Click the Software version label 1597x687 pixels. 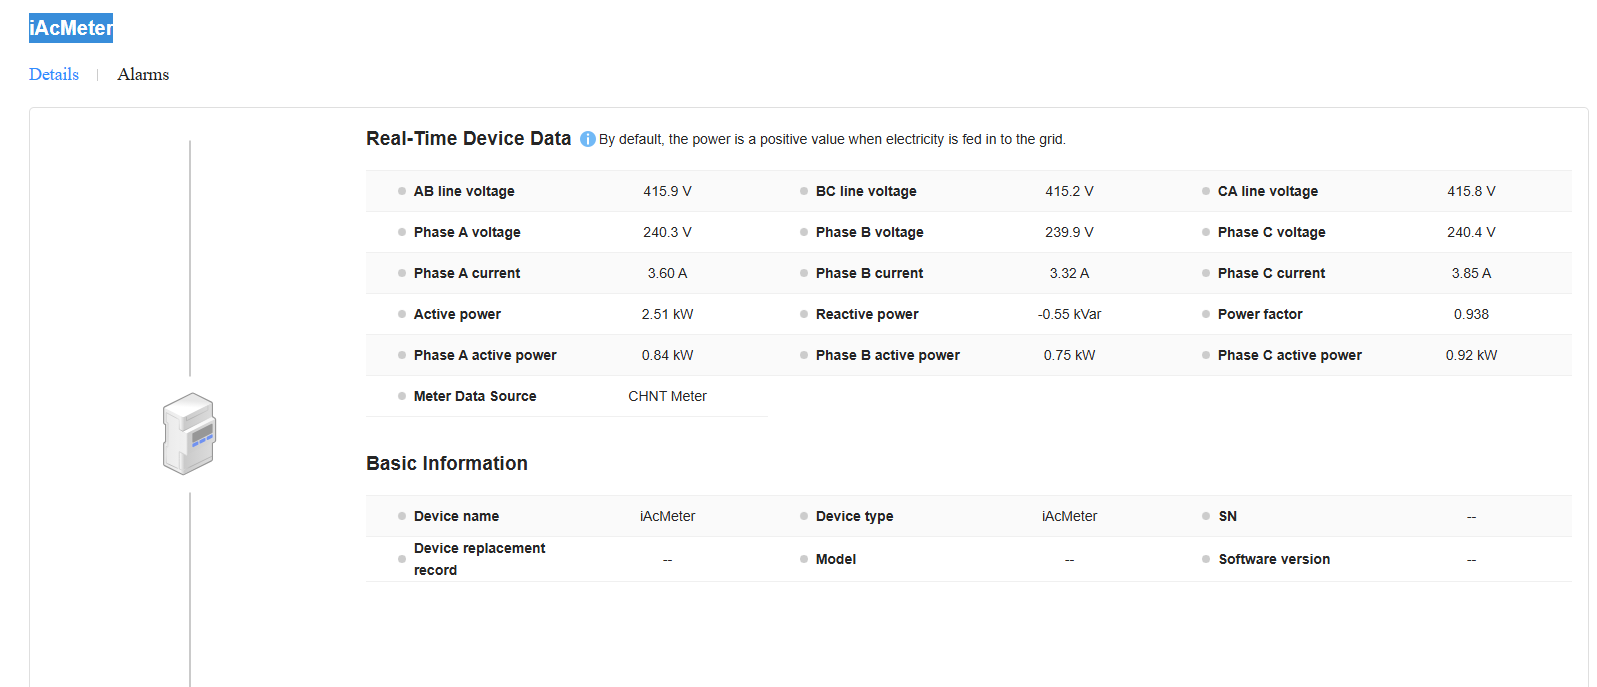[1274, 559]
